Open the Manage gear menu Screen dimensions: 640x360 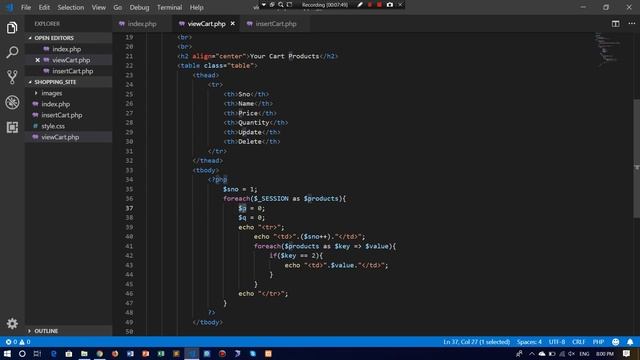(x=12, y=324)
